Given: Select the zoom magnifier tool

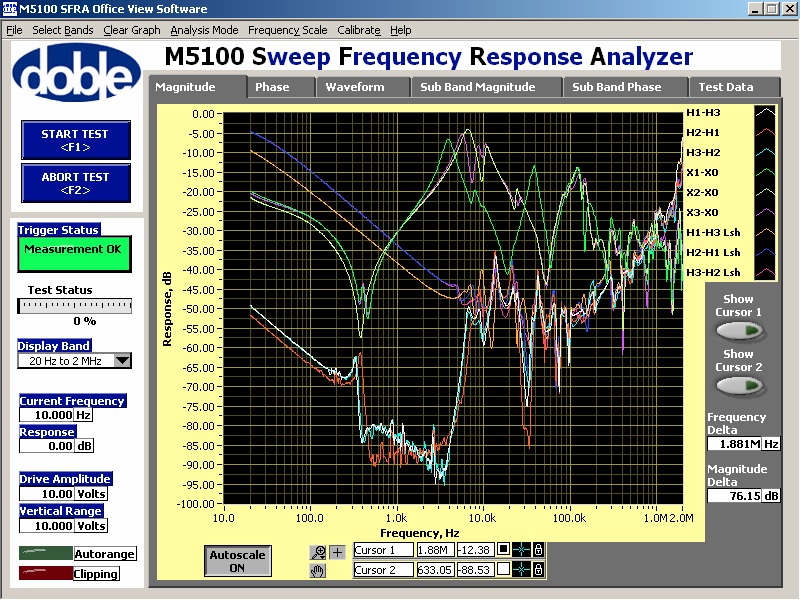Looking at the screenshot, I should point(318,552).
